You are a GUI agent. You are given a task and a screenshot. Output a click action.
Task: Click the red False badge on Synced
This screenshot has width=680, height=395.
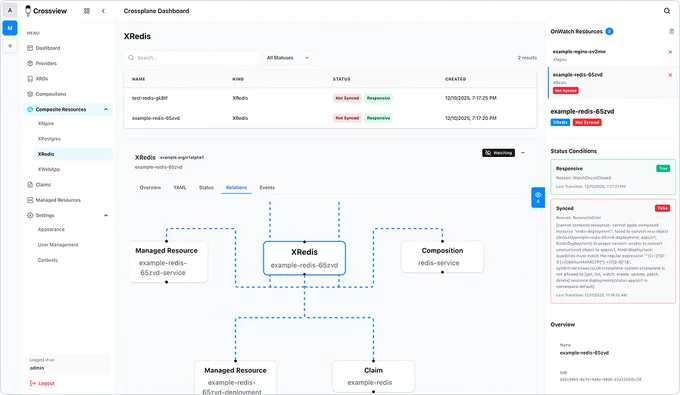(662, 208)
